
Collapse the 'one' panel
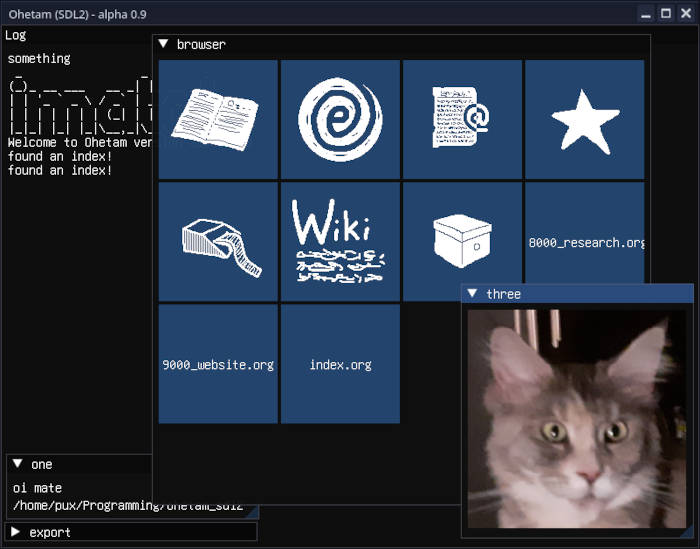[x=17, y=463]
